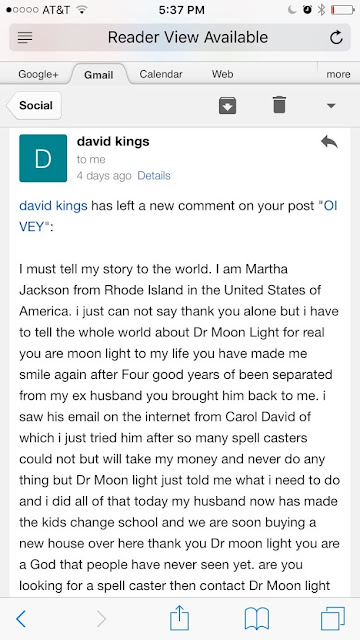
Task: Show open tabs in Safari
Action: point(333,619)
